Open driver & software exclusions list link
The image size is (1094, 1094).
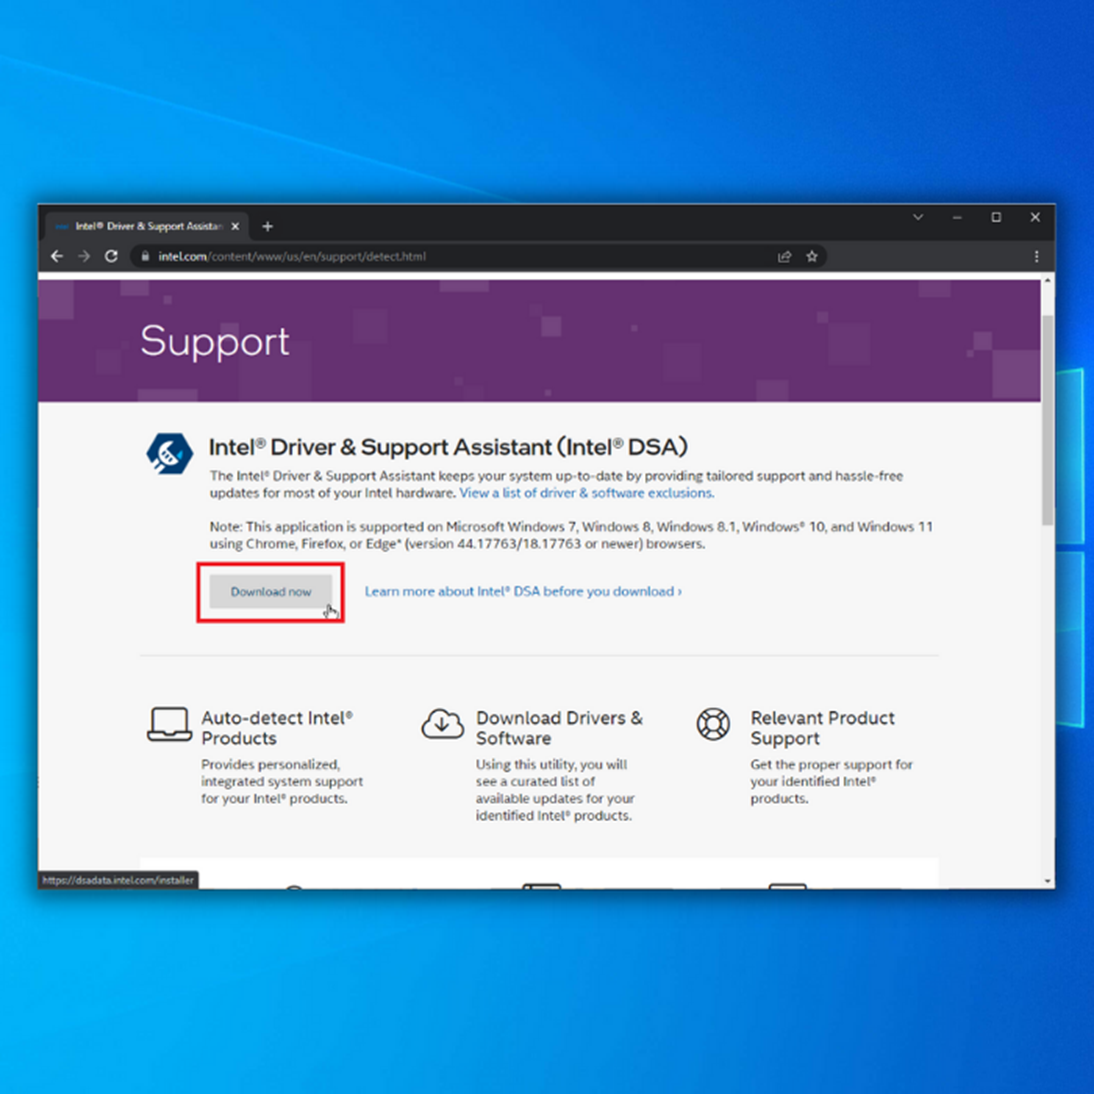pos(586,493)
